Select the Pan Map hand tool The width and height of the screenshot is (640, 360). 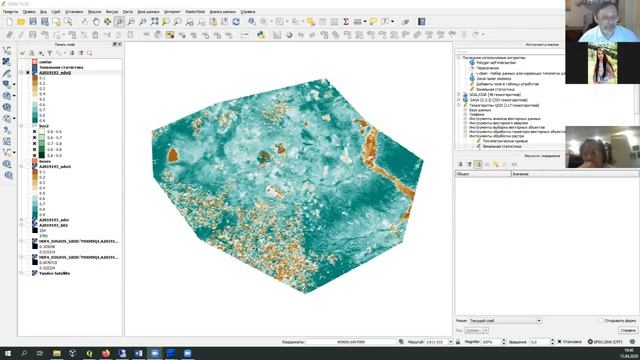(96, 22)
